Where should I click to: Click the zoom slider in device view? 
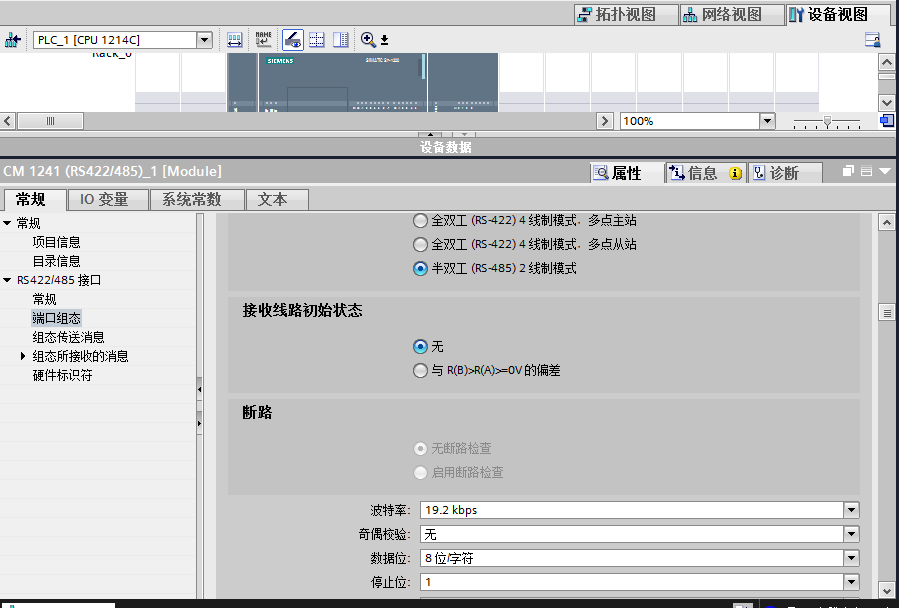coord(827,121)
